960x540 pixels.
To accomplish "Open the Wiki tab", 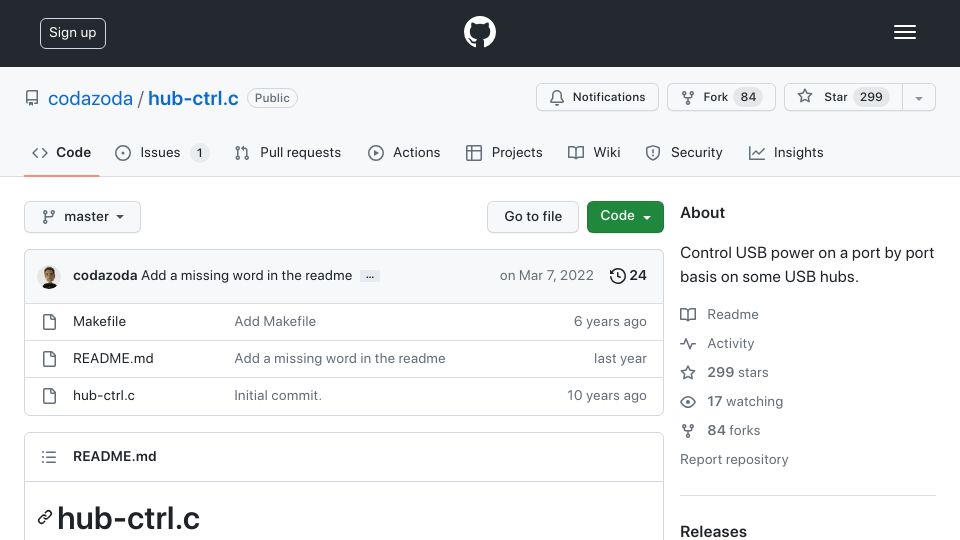I will click(594, 152).
